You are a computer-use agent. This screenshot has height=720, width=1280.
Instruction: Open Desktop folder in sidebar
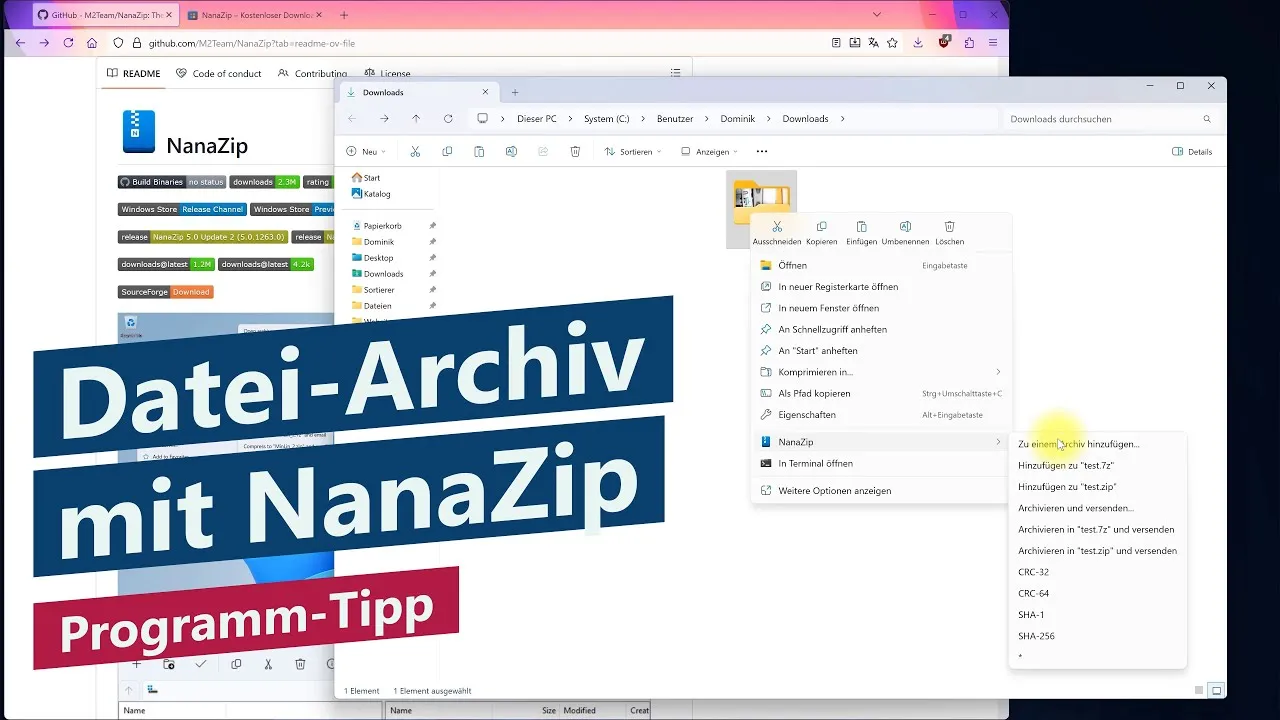coord(378,258)
